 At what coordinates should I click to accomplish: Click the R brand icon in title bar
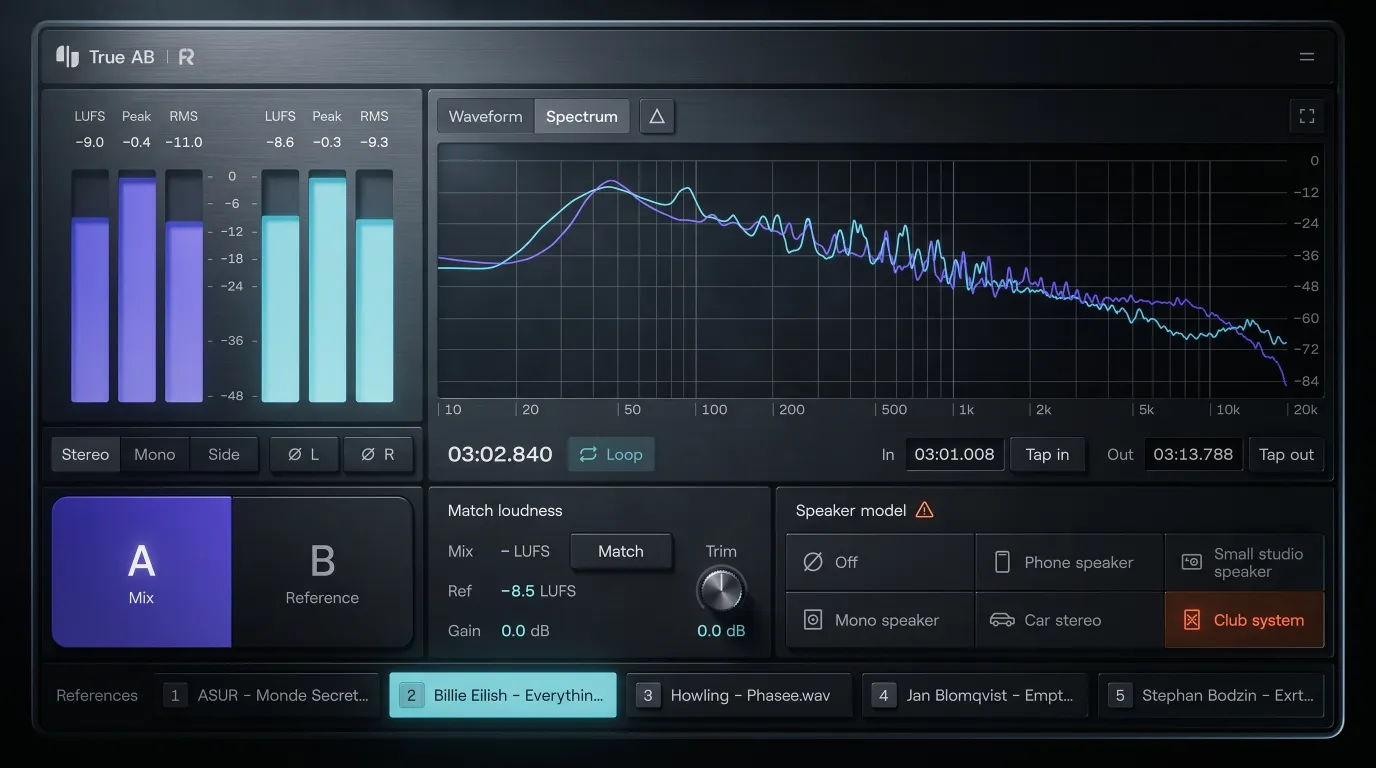(186, 57)
